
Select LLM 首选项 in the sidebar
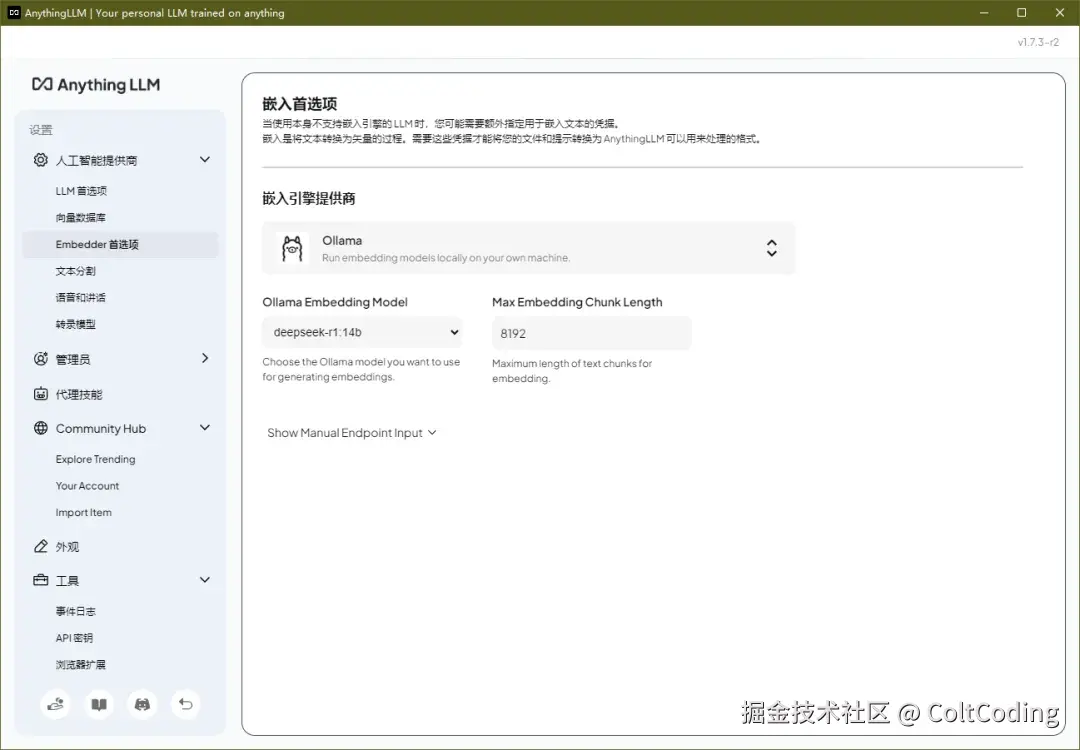(x=81, y=191)
